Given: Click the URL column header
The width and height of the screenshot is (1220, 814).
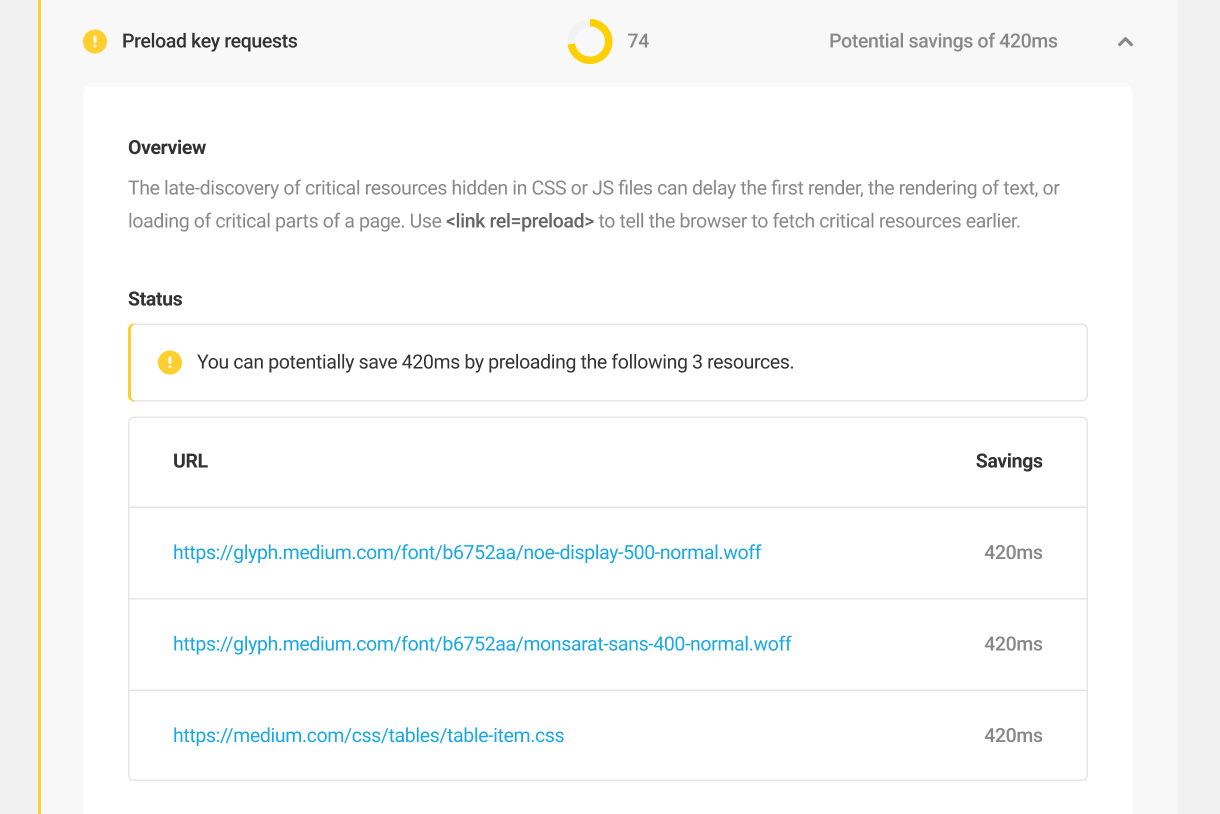Looking at the screenshot, I should point(190,461).
